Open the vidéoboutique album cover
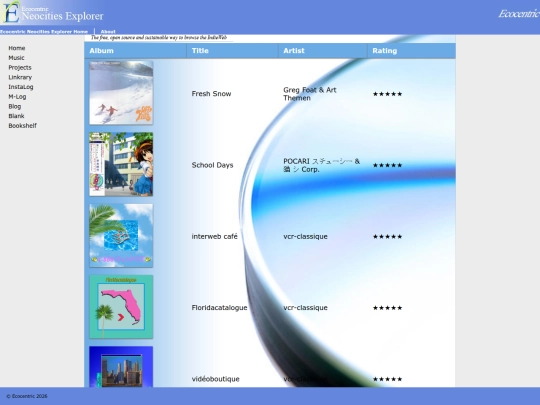 click(x=121, y=366)
